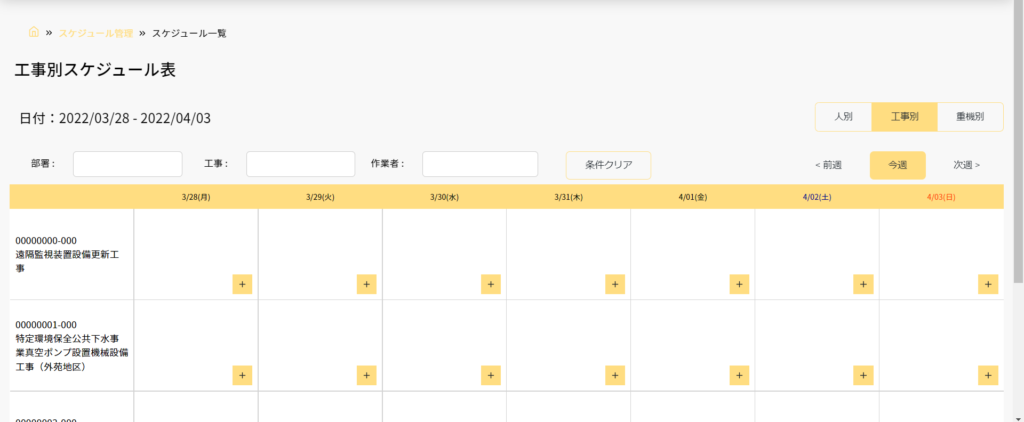Add schedule for 遠隔監視装置設備更新工事 on 3/31

pyautogui.click(x=615, y=284)
